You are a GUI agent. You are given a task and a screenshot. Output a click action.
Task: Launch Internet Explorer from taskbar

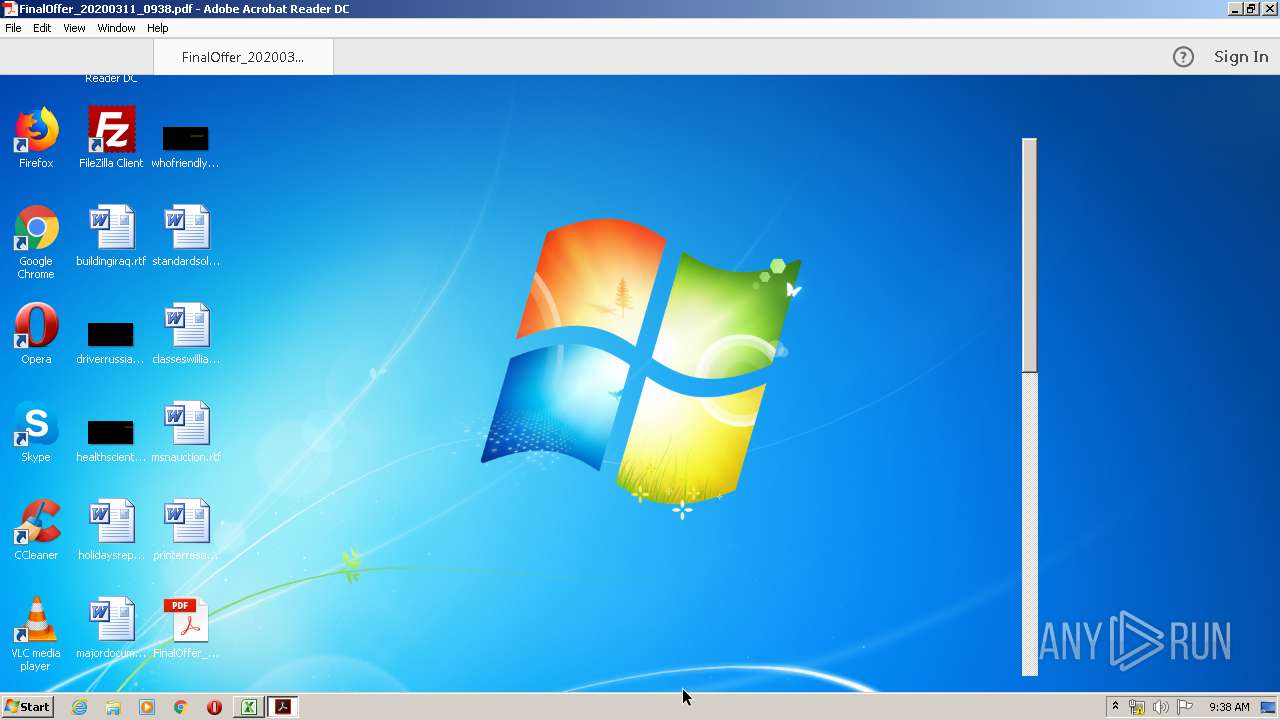(x=79, y=707)
